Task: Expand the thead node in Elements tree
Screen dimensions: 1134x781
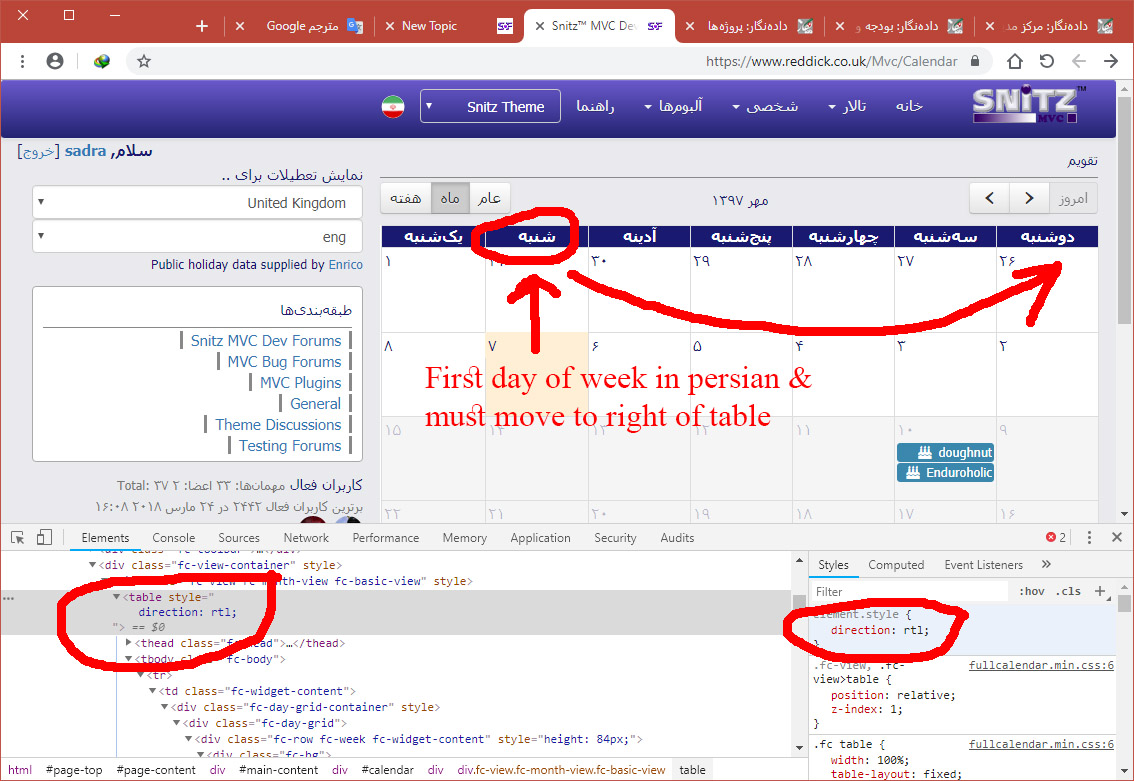Action: [x=129, y=643]
